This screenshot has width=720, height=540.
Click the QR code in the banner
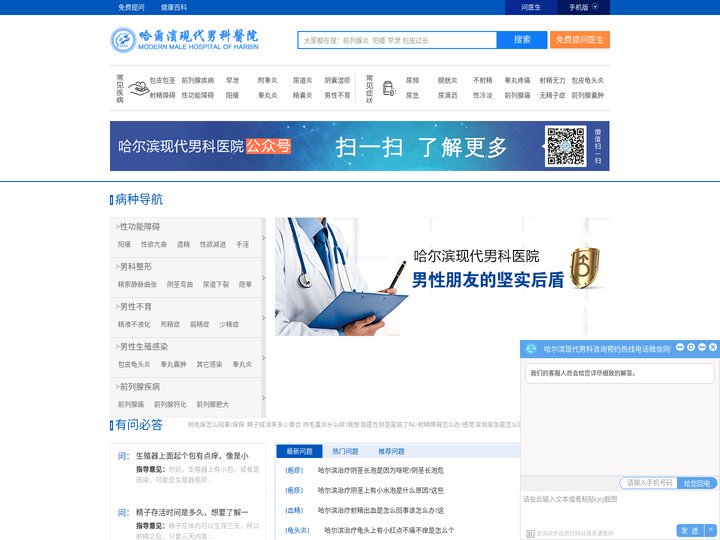point(565,146)
